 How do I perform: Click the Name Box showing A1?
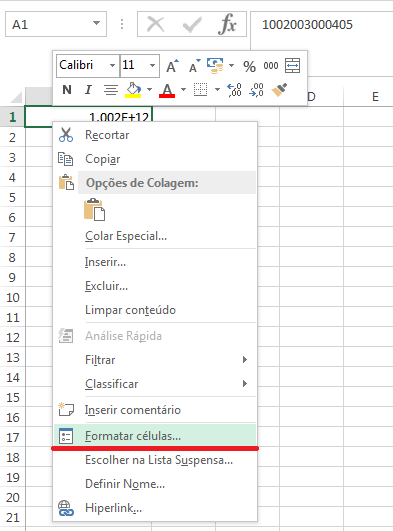49,24
